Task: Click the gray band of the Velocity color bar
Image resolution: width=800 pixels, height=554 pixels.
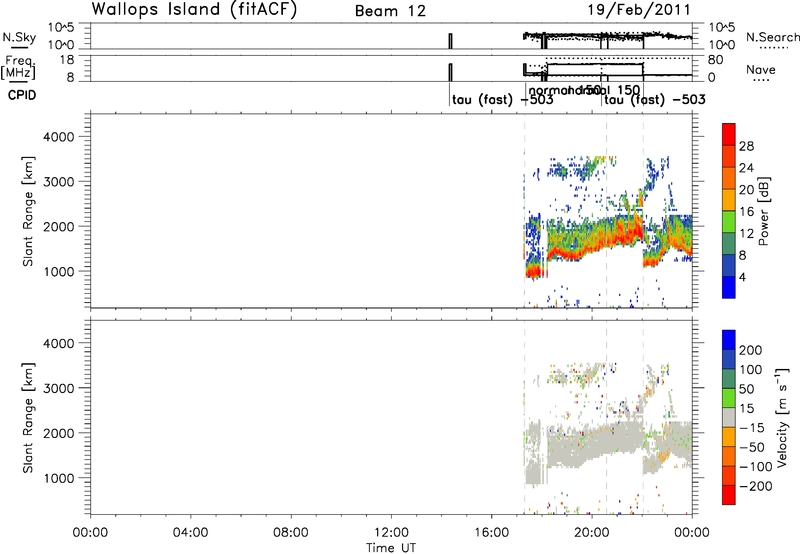Action: click(729, 418)
